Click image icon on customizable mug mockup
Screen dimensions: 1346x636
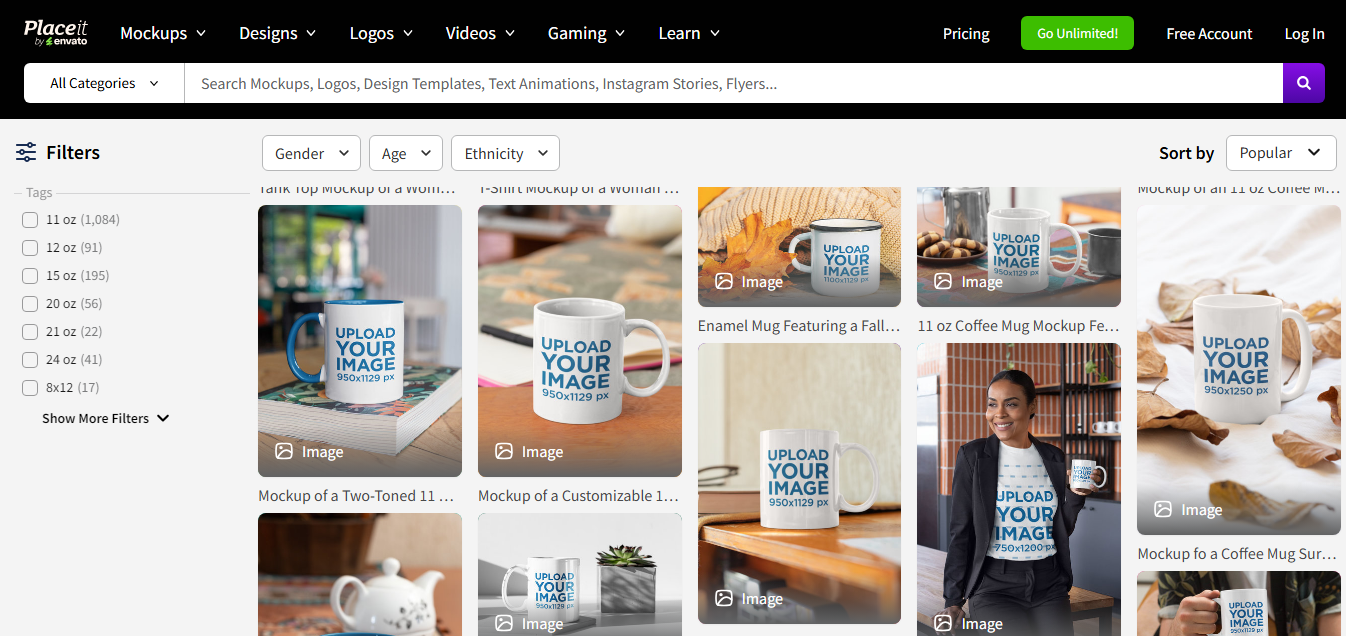click(504, 451)
